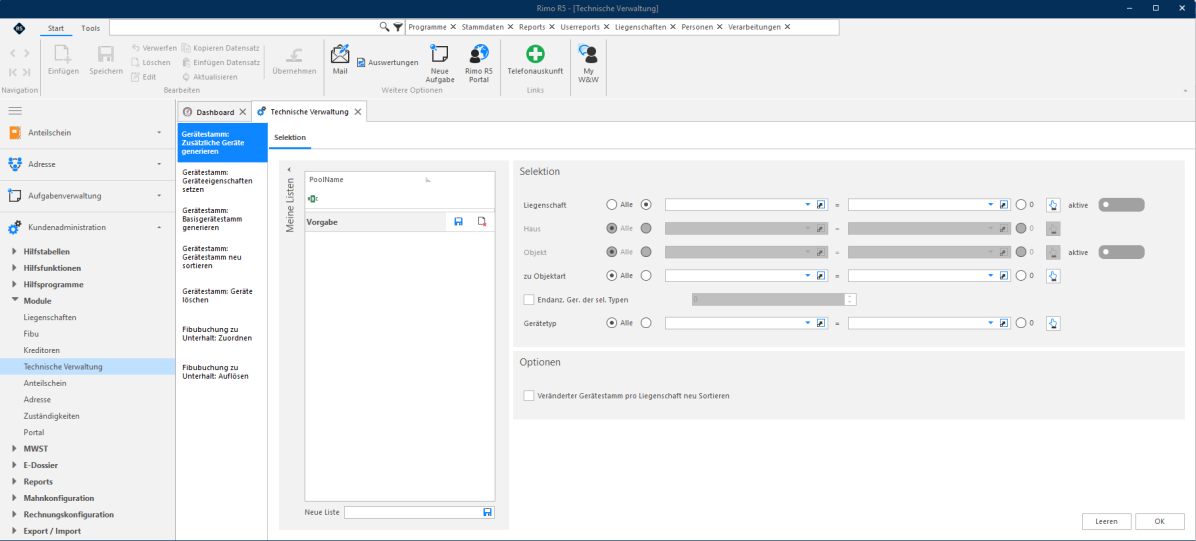This screenshot has height=541, width=1196.
Task: Select the Alle radio for Liegenschaft
Action: (x=611, y=204)
